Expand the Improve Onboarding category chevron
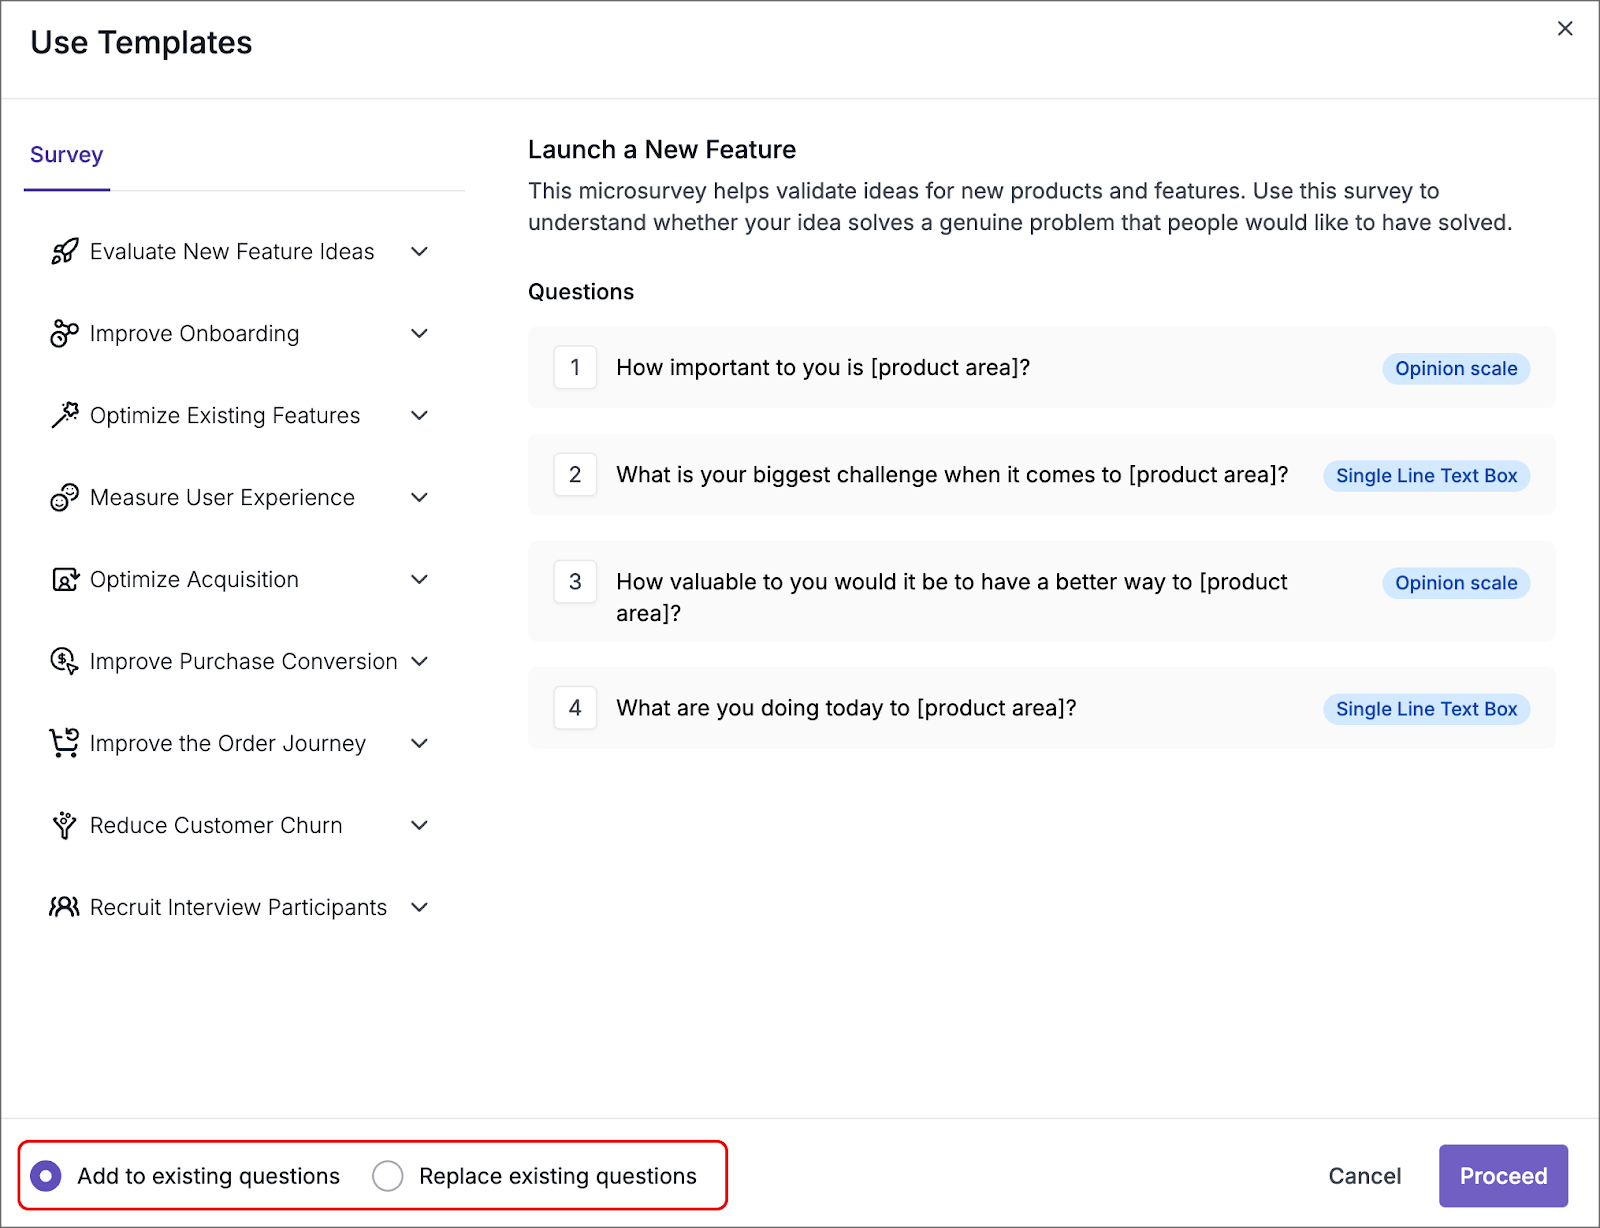 (x=420, y=334)
